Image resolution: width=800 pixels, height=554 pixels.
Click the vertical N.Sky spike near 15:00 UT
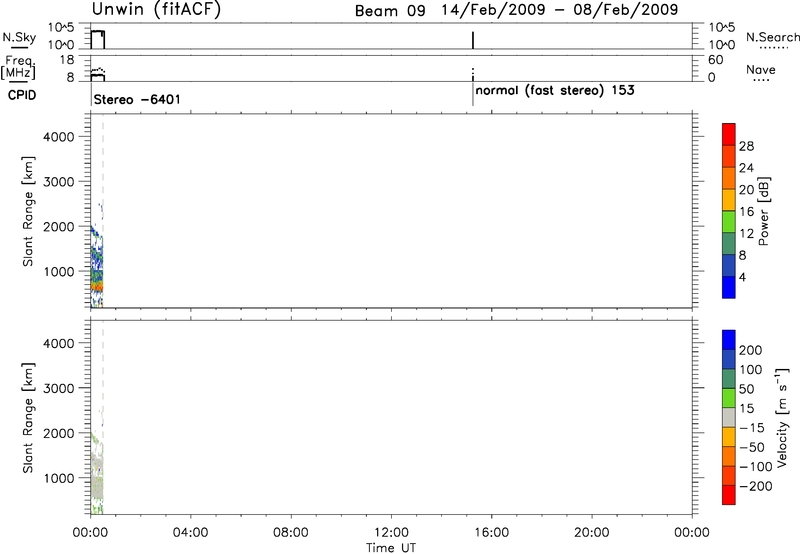[x=473, y=40]
